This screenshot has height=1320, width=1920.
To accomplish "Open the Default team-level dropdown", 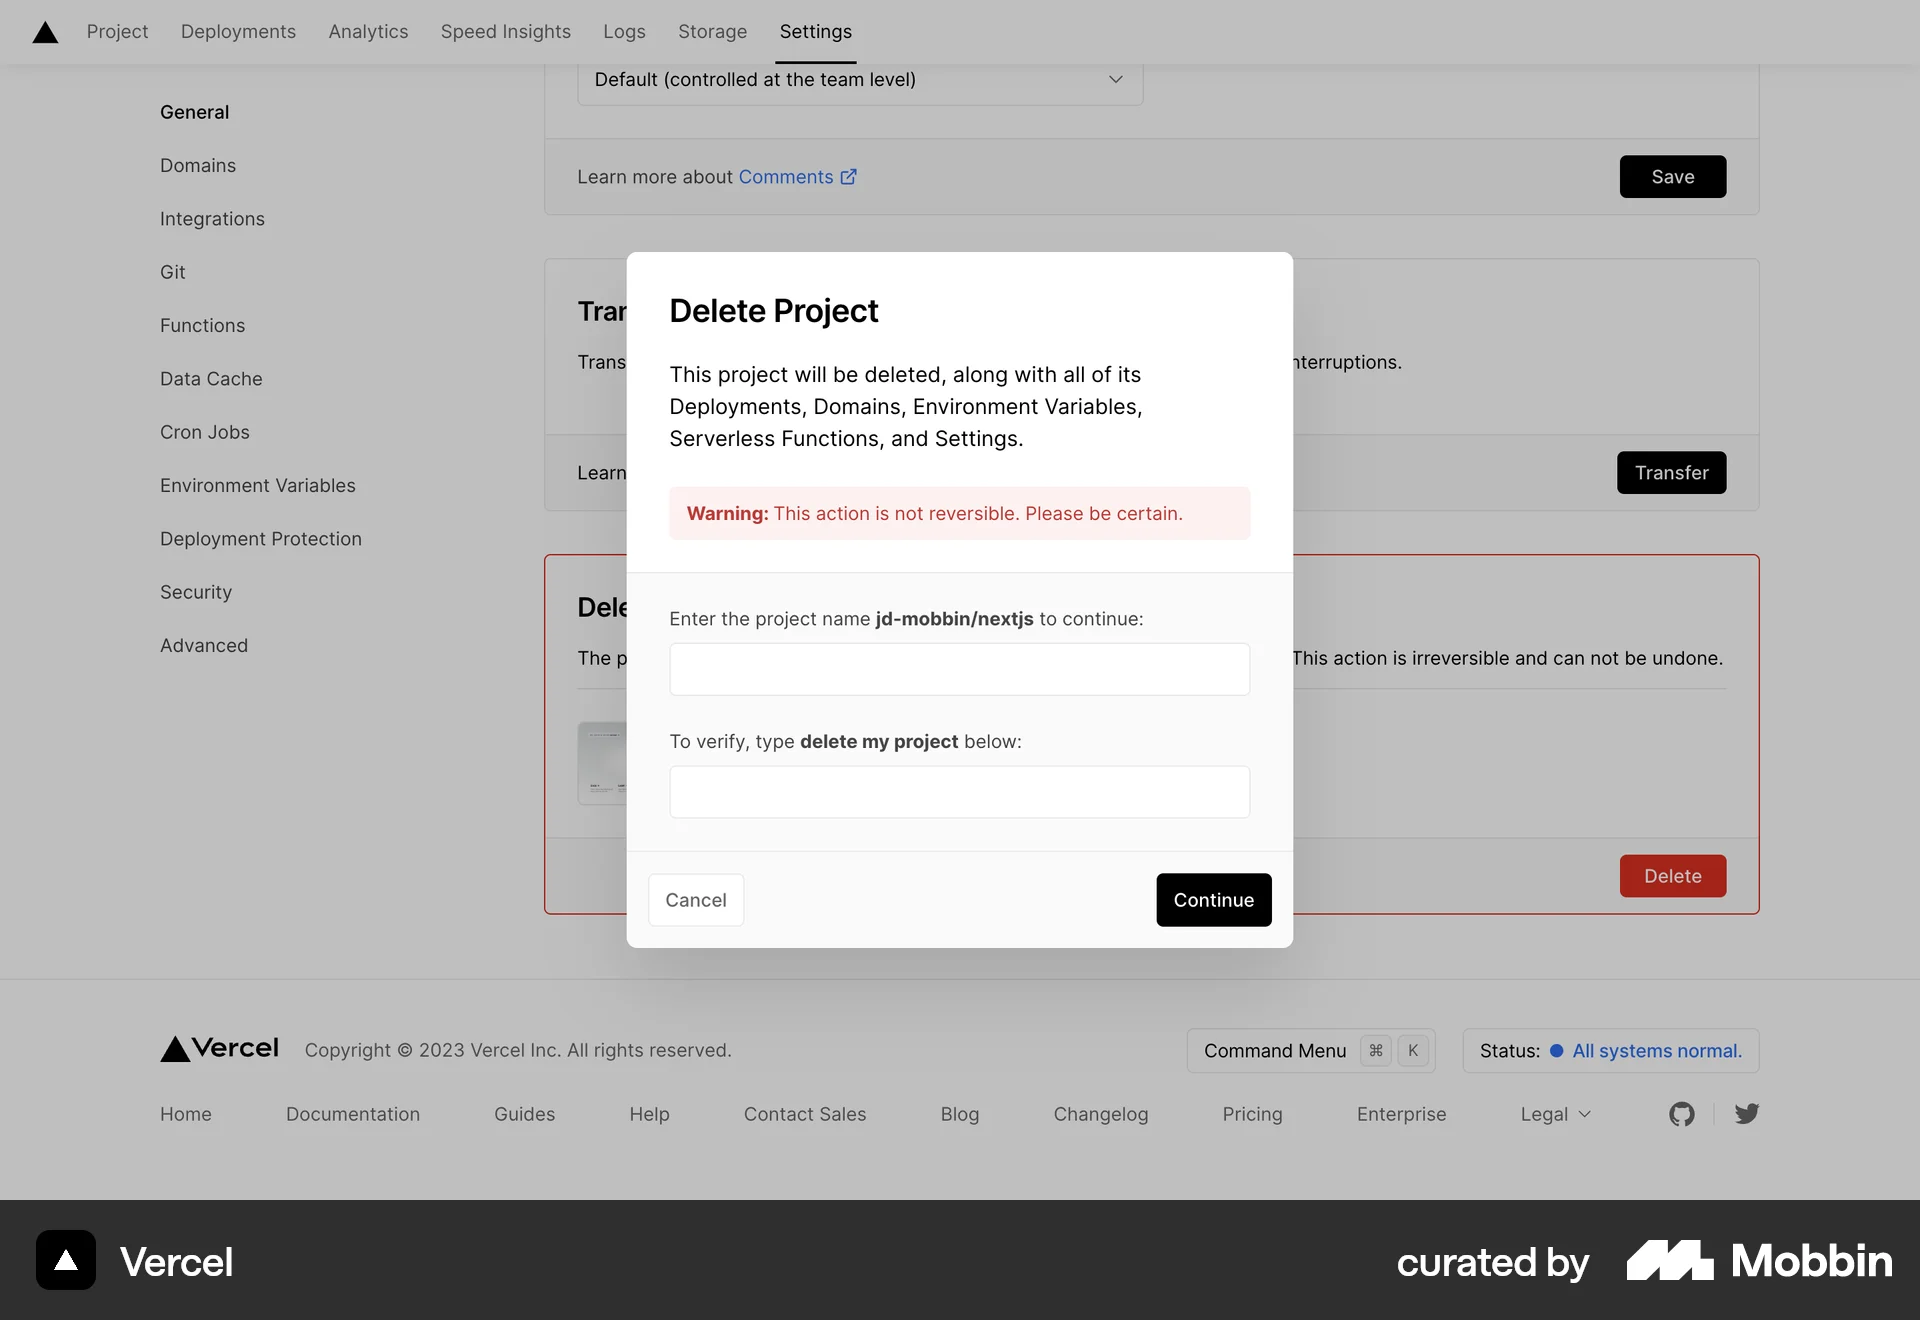I will point(860,80).
